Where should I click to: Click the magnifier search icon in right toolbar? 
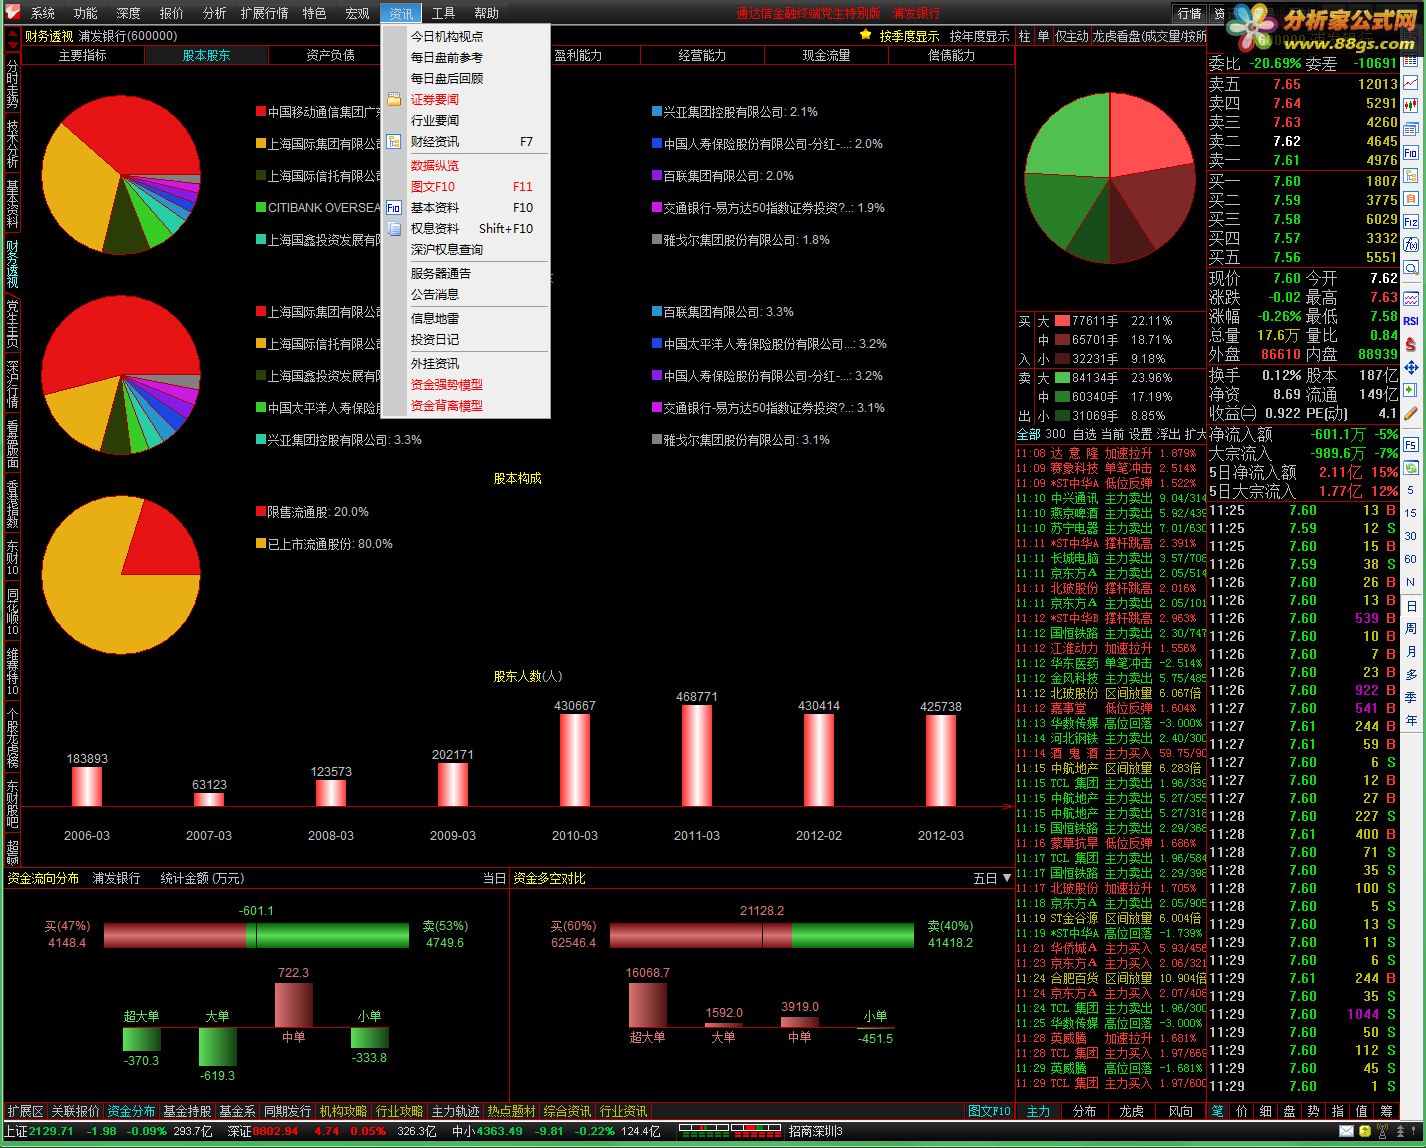click(x=1411, y=268)
